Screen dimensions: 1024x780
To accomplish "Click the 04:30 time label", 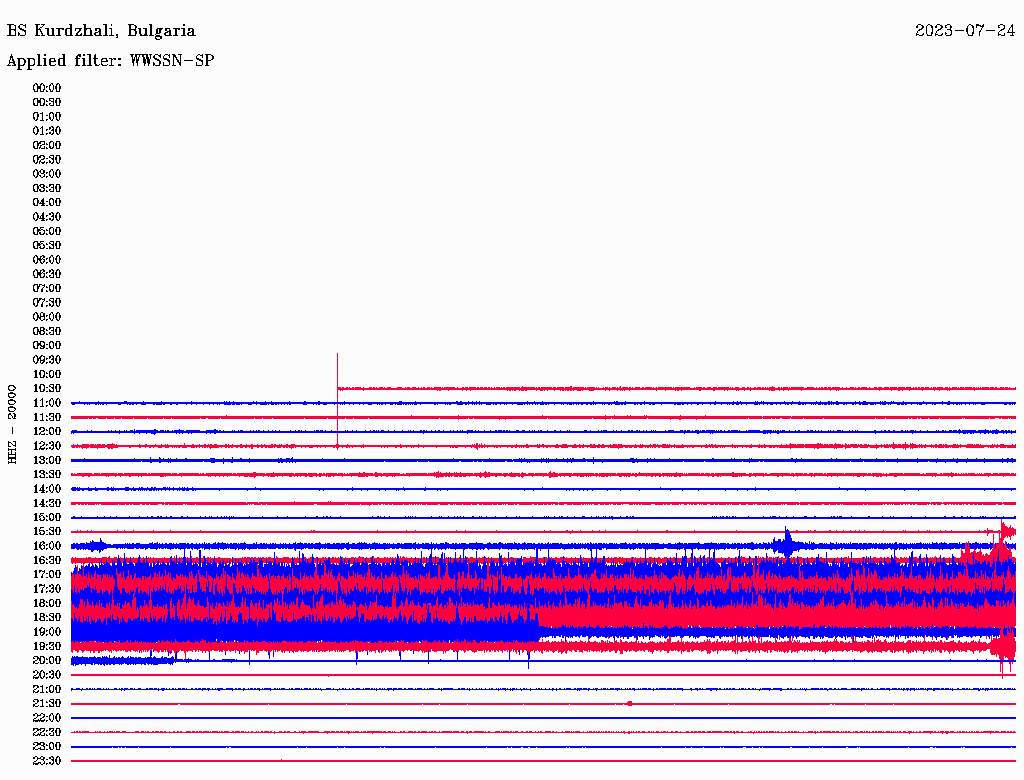I will (47, 216).
